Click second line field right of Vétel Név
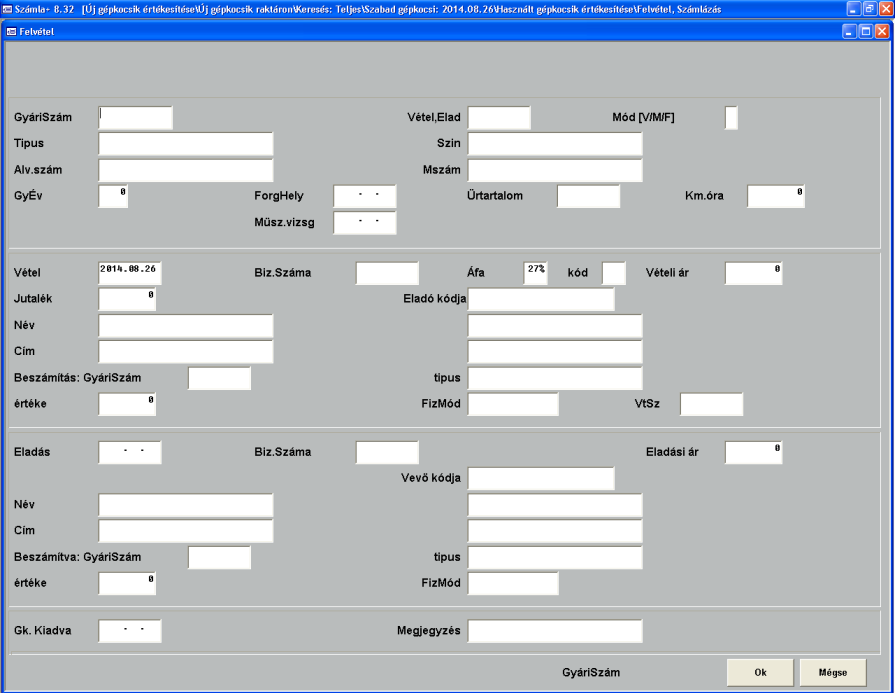The image size is (895, 693). (555, 325)
